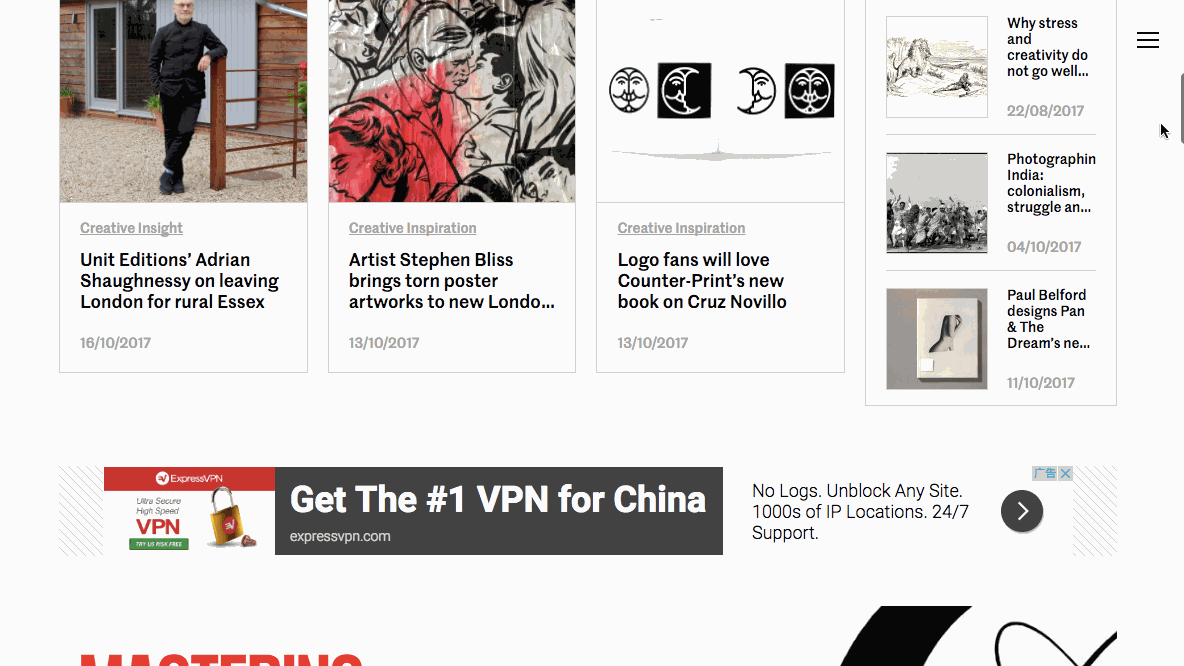Open Why stress and creativity sidebar headline
The height and width of the screenshot is (666, 1184).
tap(1047, 48)
